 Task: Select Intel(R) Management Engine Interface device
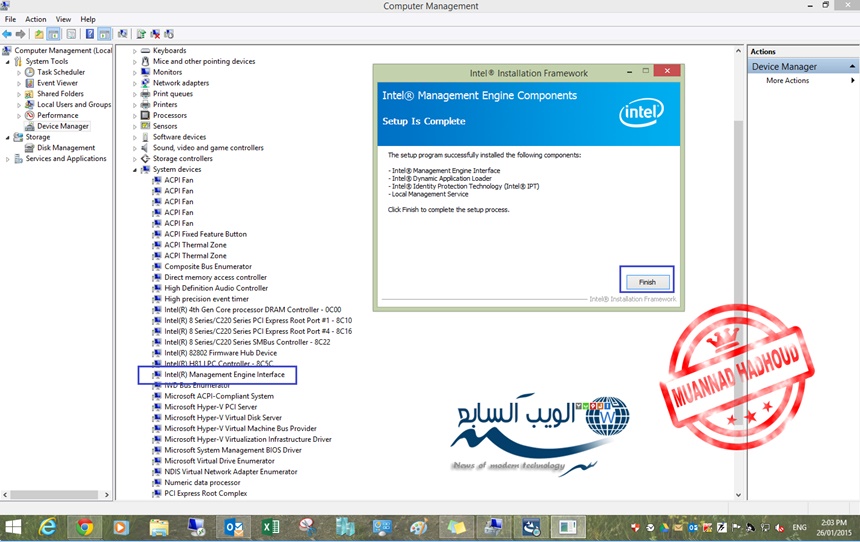[224, 375]
